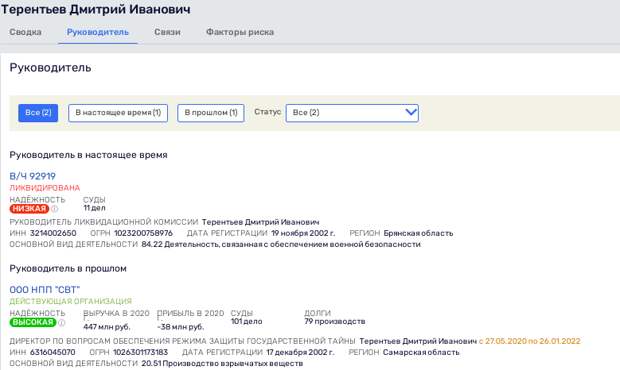Image resolution: width=620 pixels, height=370 pixels.
Task: Click INN value 3214002650
Action: click(53, 233)
